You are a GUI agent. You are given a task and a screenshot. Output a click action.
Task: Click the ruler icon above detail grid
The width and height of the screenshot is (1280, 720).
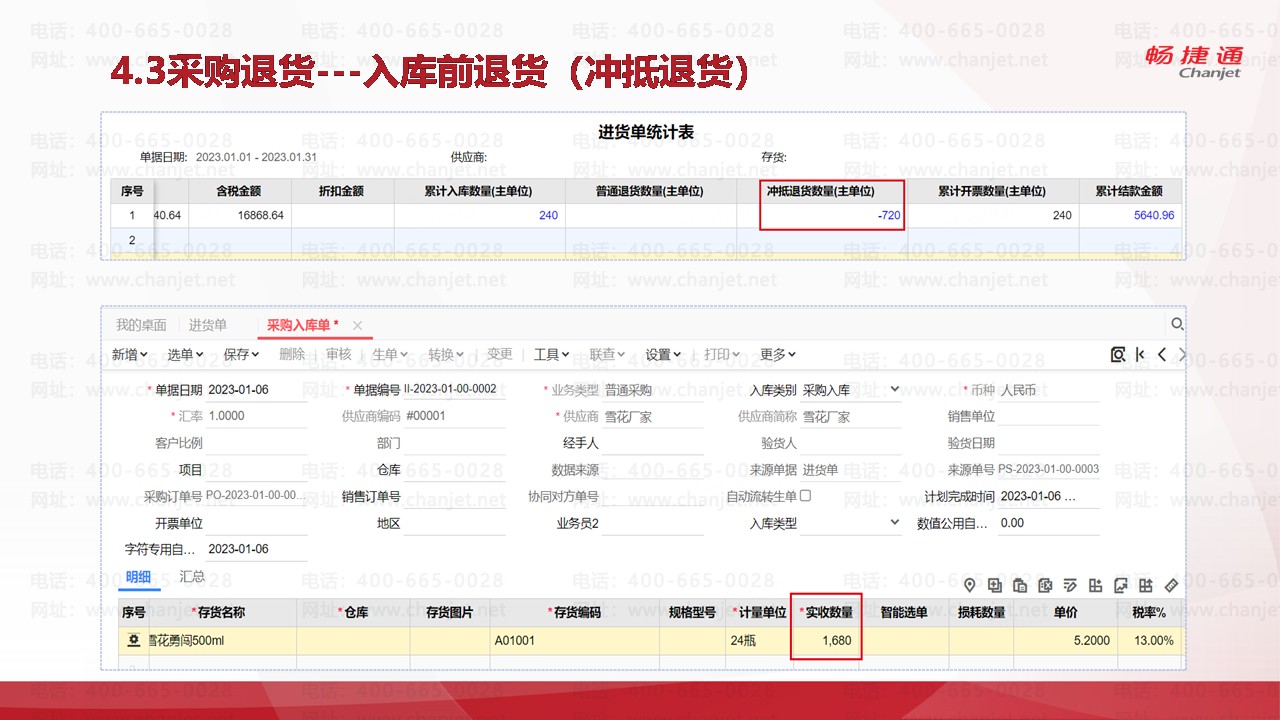1172,586
